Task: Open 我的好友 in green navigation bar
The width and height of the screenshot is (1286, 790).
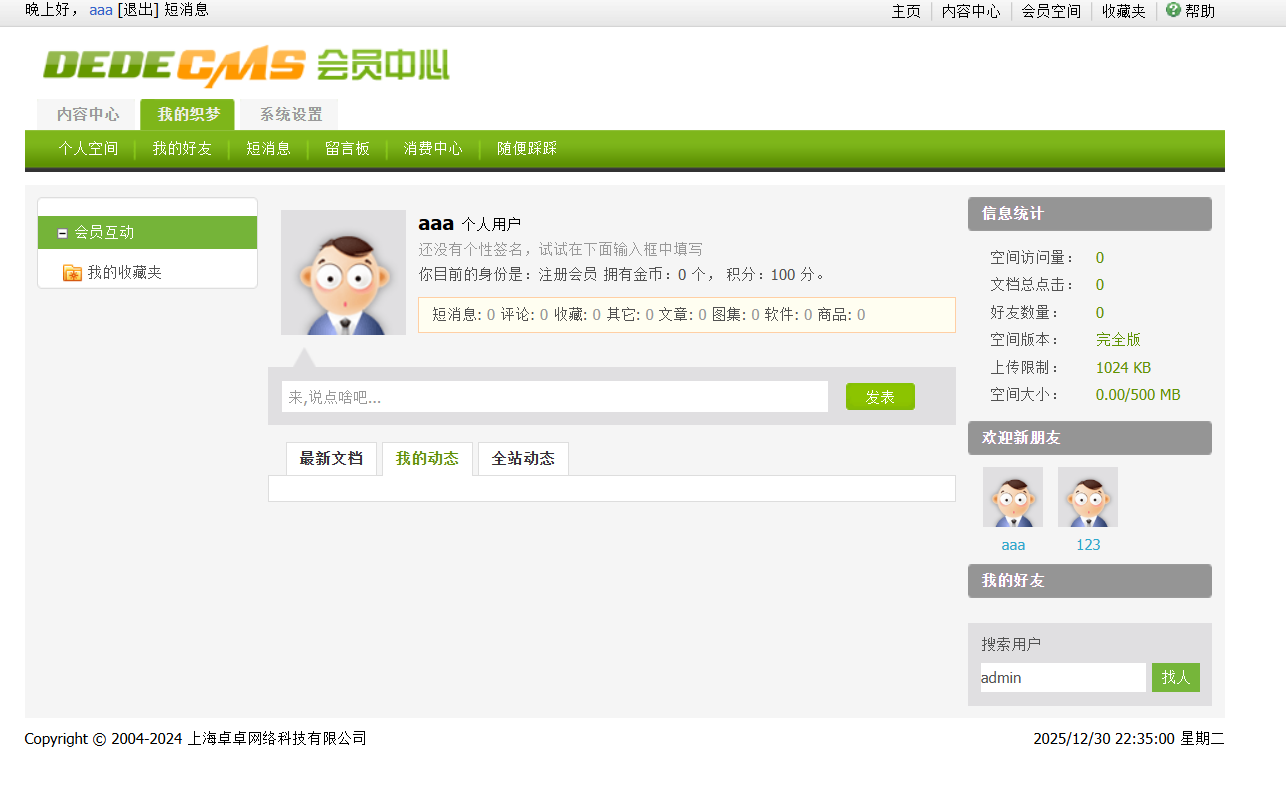Action: pos(182,149)
